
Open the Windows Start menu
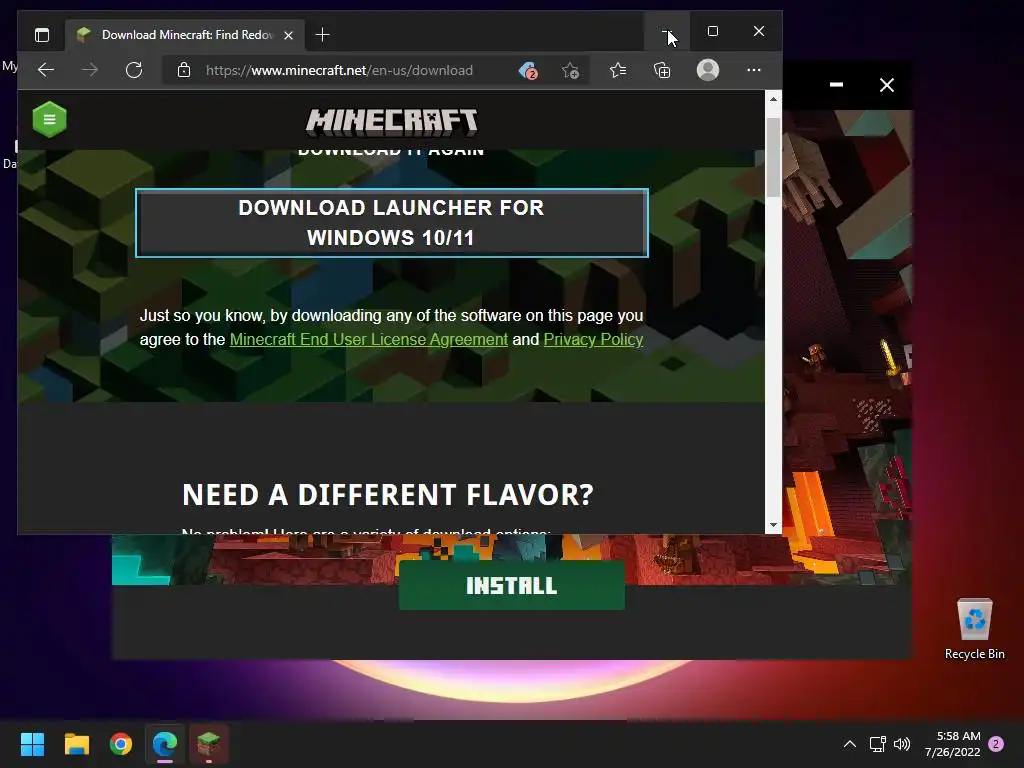32,744
